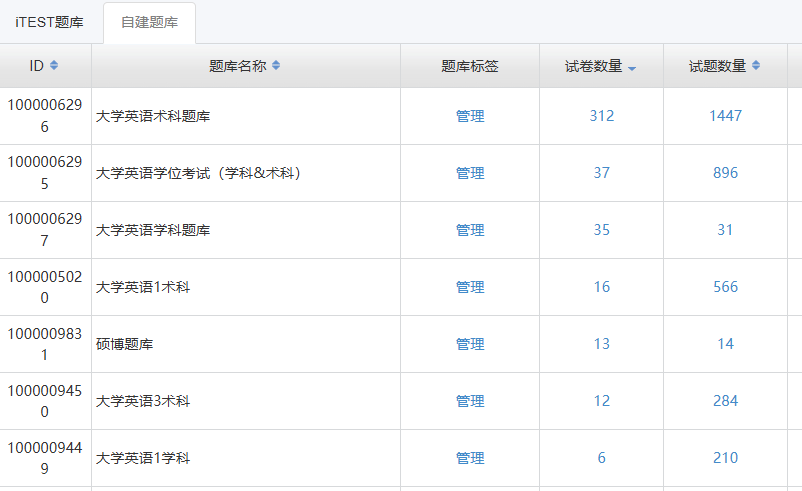Click paper count 13 for 硕博题库
802x491 pixels.
coord(601,344)
